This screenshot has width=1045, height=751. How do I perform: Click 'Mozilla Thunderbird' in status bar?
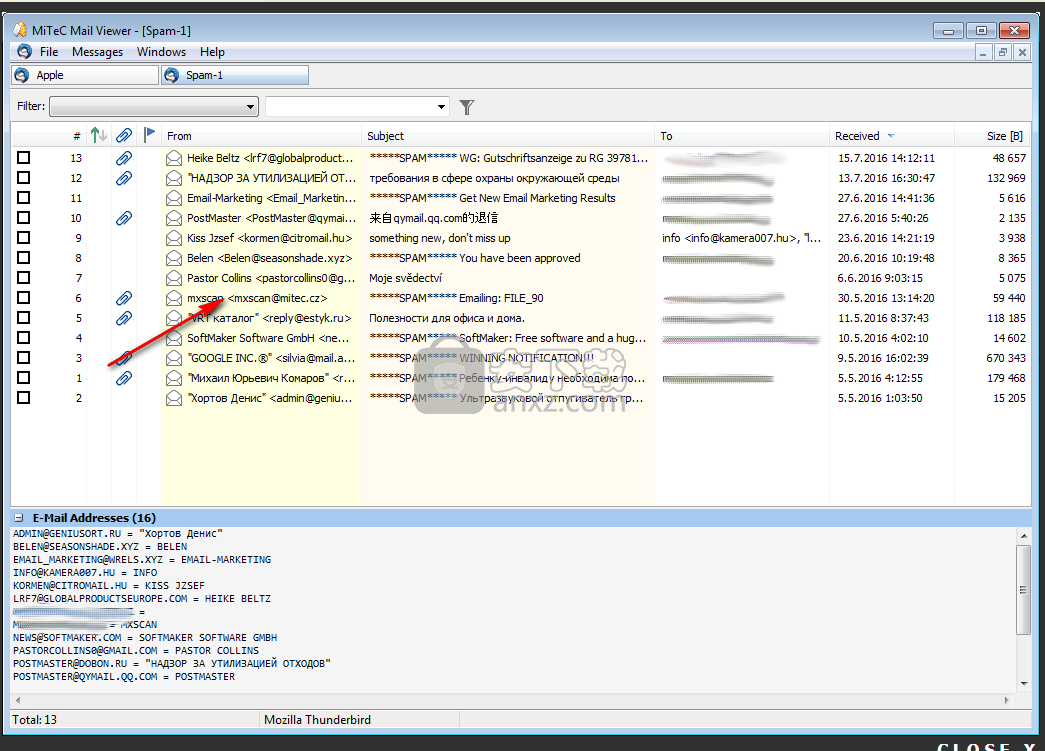(x=317, y=720)
